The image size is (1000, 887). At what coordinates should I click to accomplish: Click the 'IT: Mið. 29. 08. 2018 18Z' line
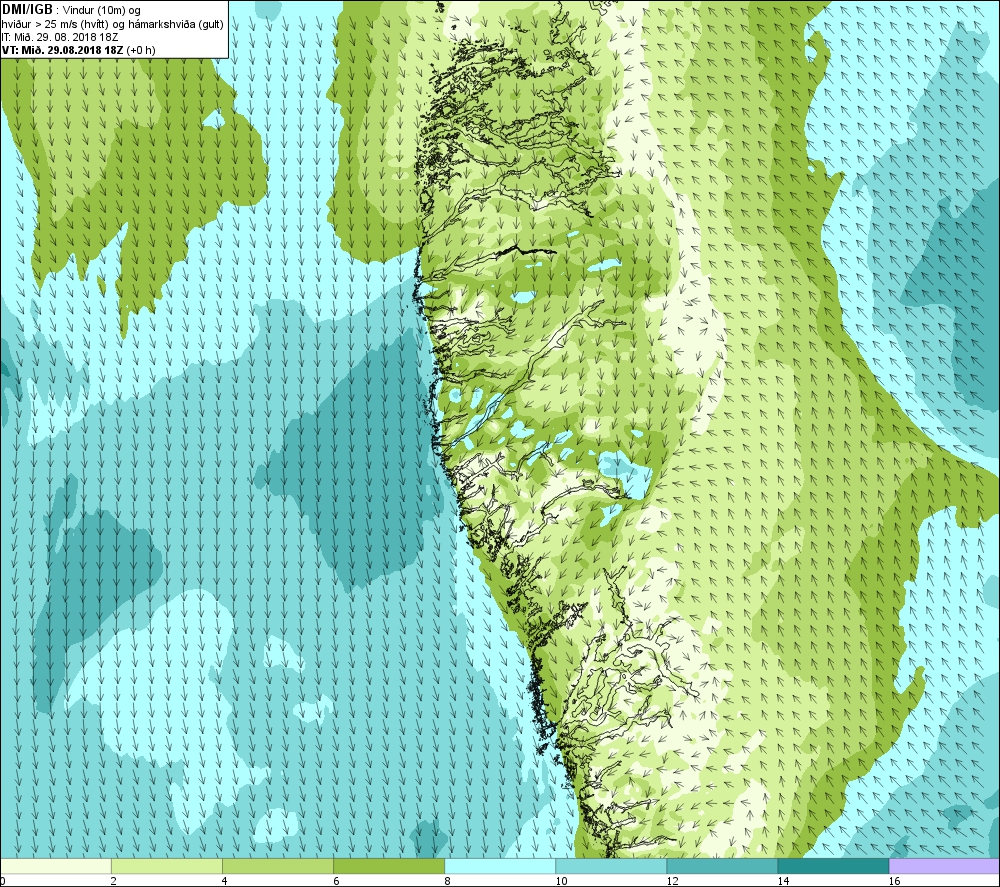pos(60,37)
